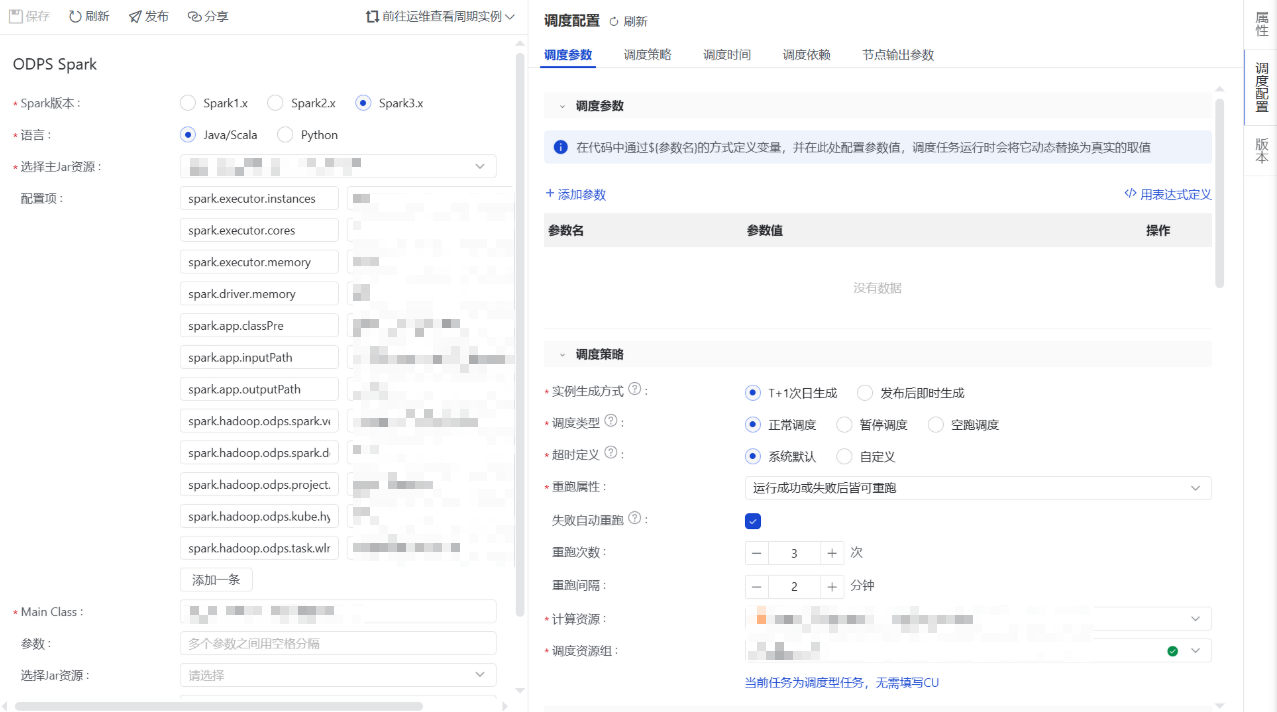1277x712 pixels.
Task: Select 系统默认 timeout option
Action: click(753, 457)
